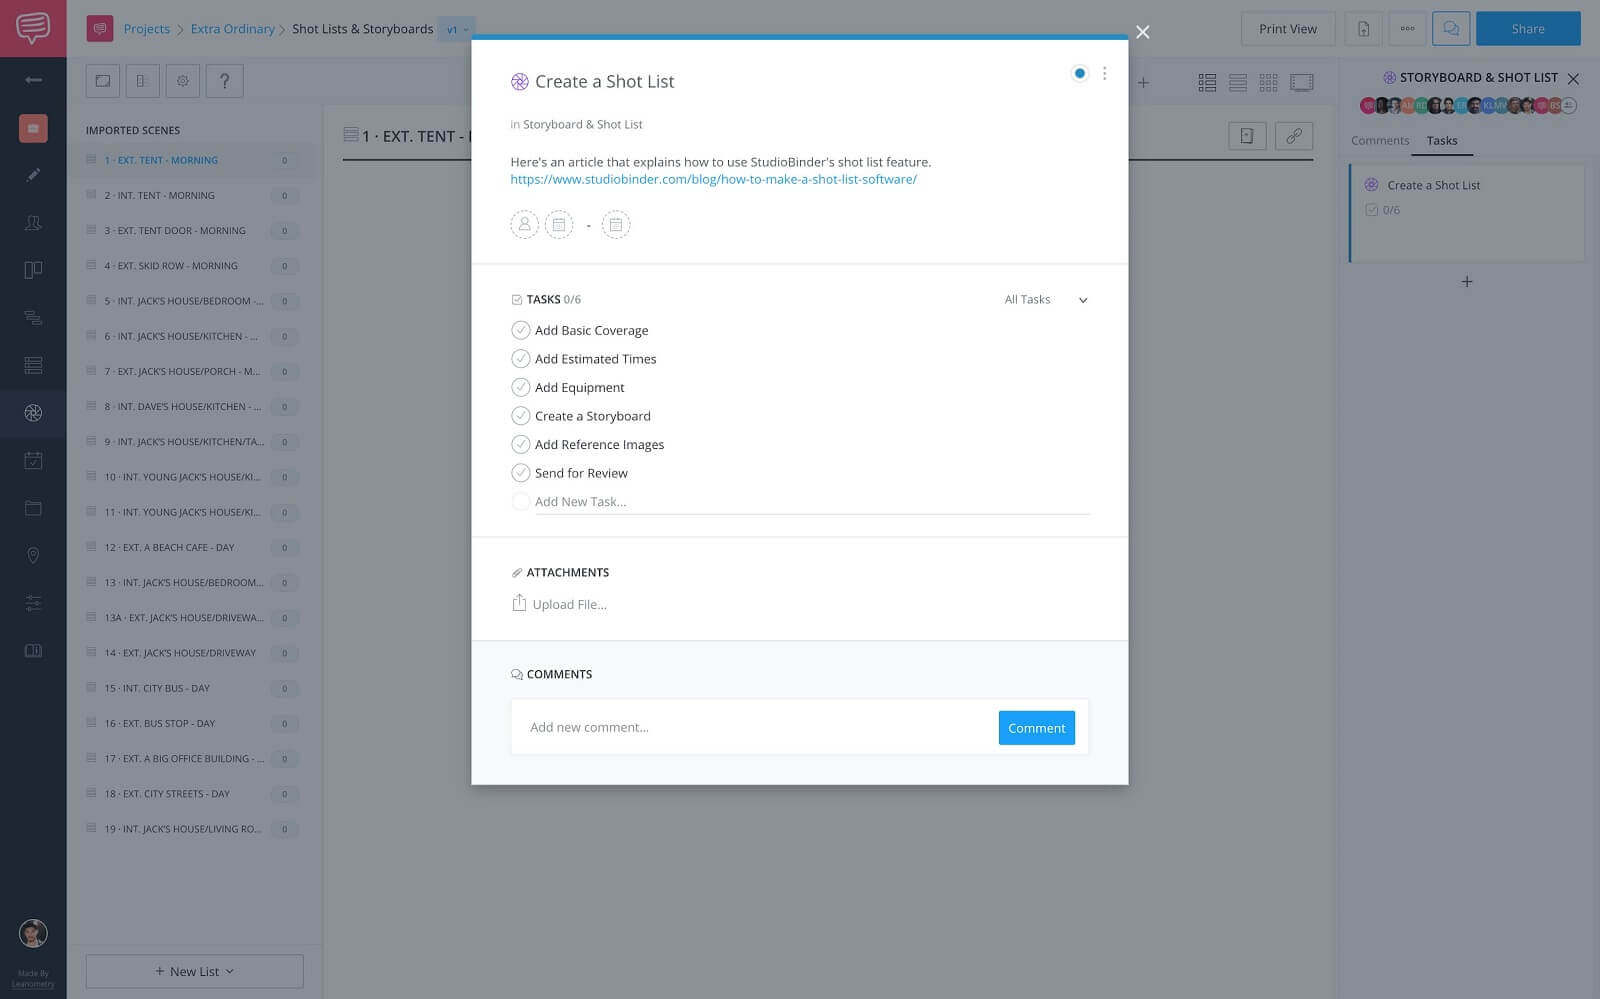Image resolution: width=1600 pixels, height=999 pixels.
Task: Click the three-dots more options button in header
Action: pyautogui.click(x=1407, y=29)
